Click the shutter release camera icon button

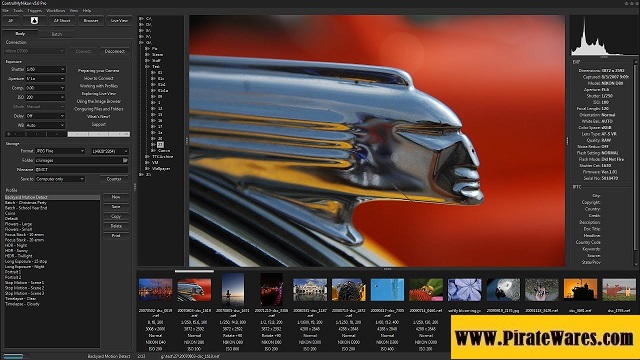[x=34, y=20]
